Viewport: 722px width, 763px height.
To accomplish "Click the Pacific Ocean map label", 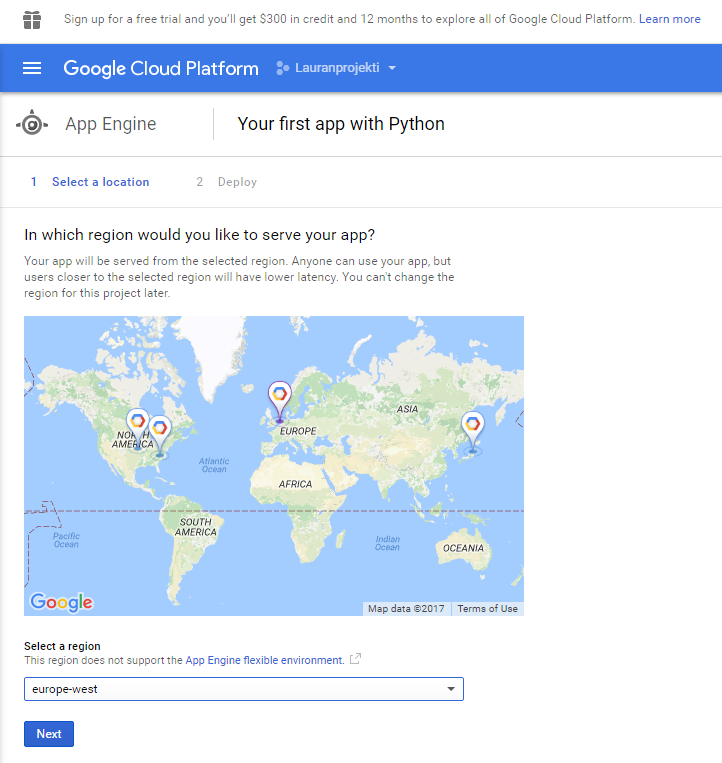I will [66, 540].
